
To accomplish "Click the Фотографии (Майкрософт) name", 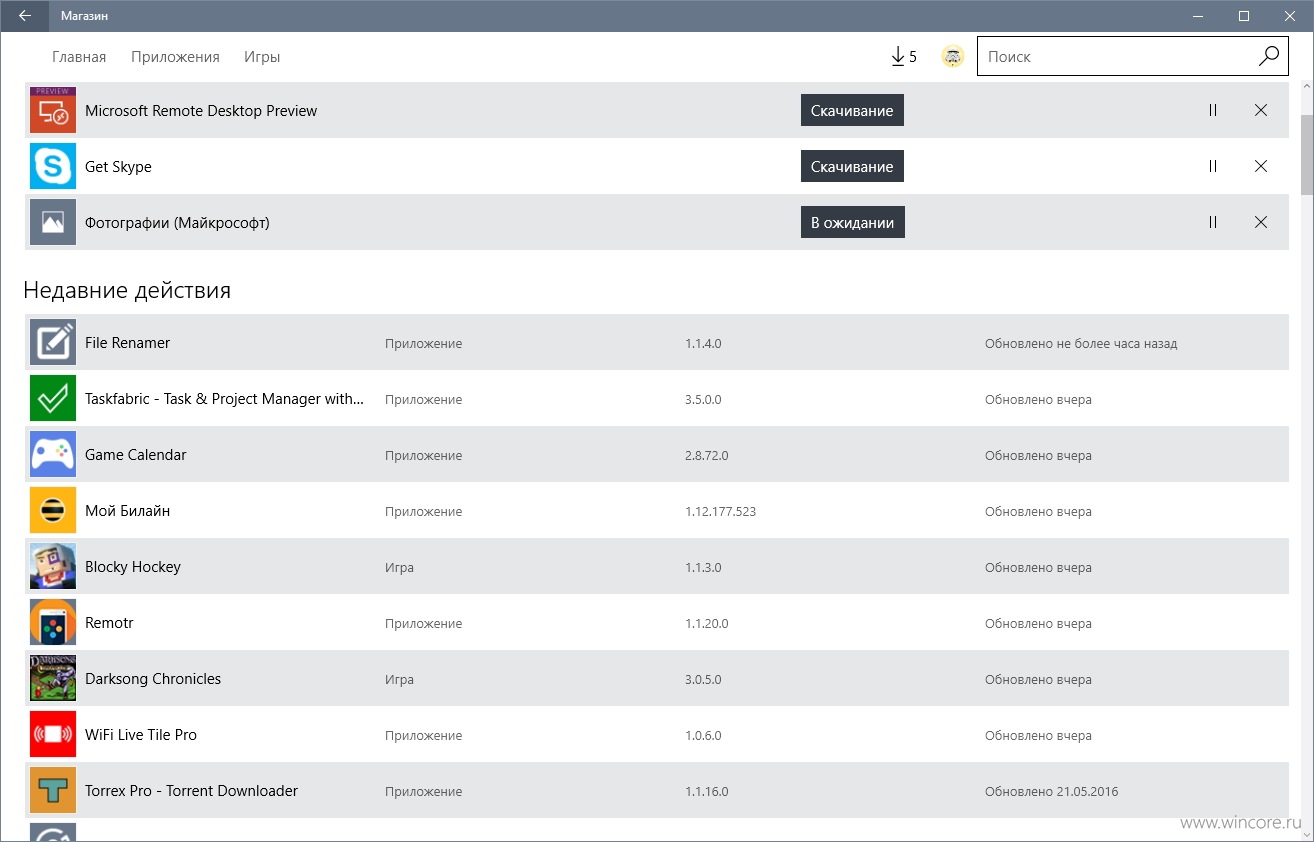I will pyautogui.click(x=177, y=223).
